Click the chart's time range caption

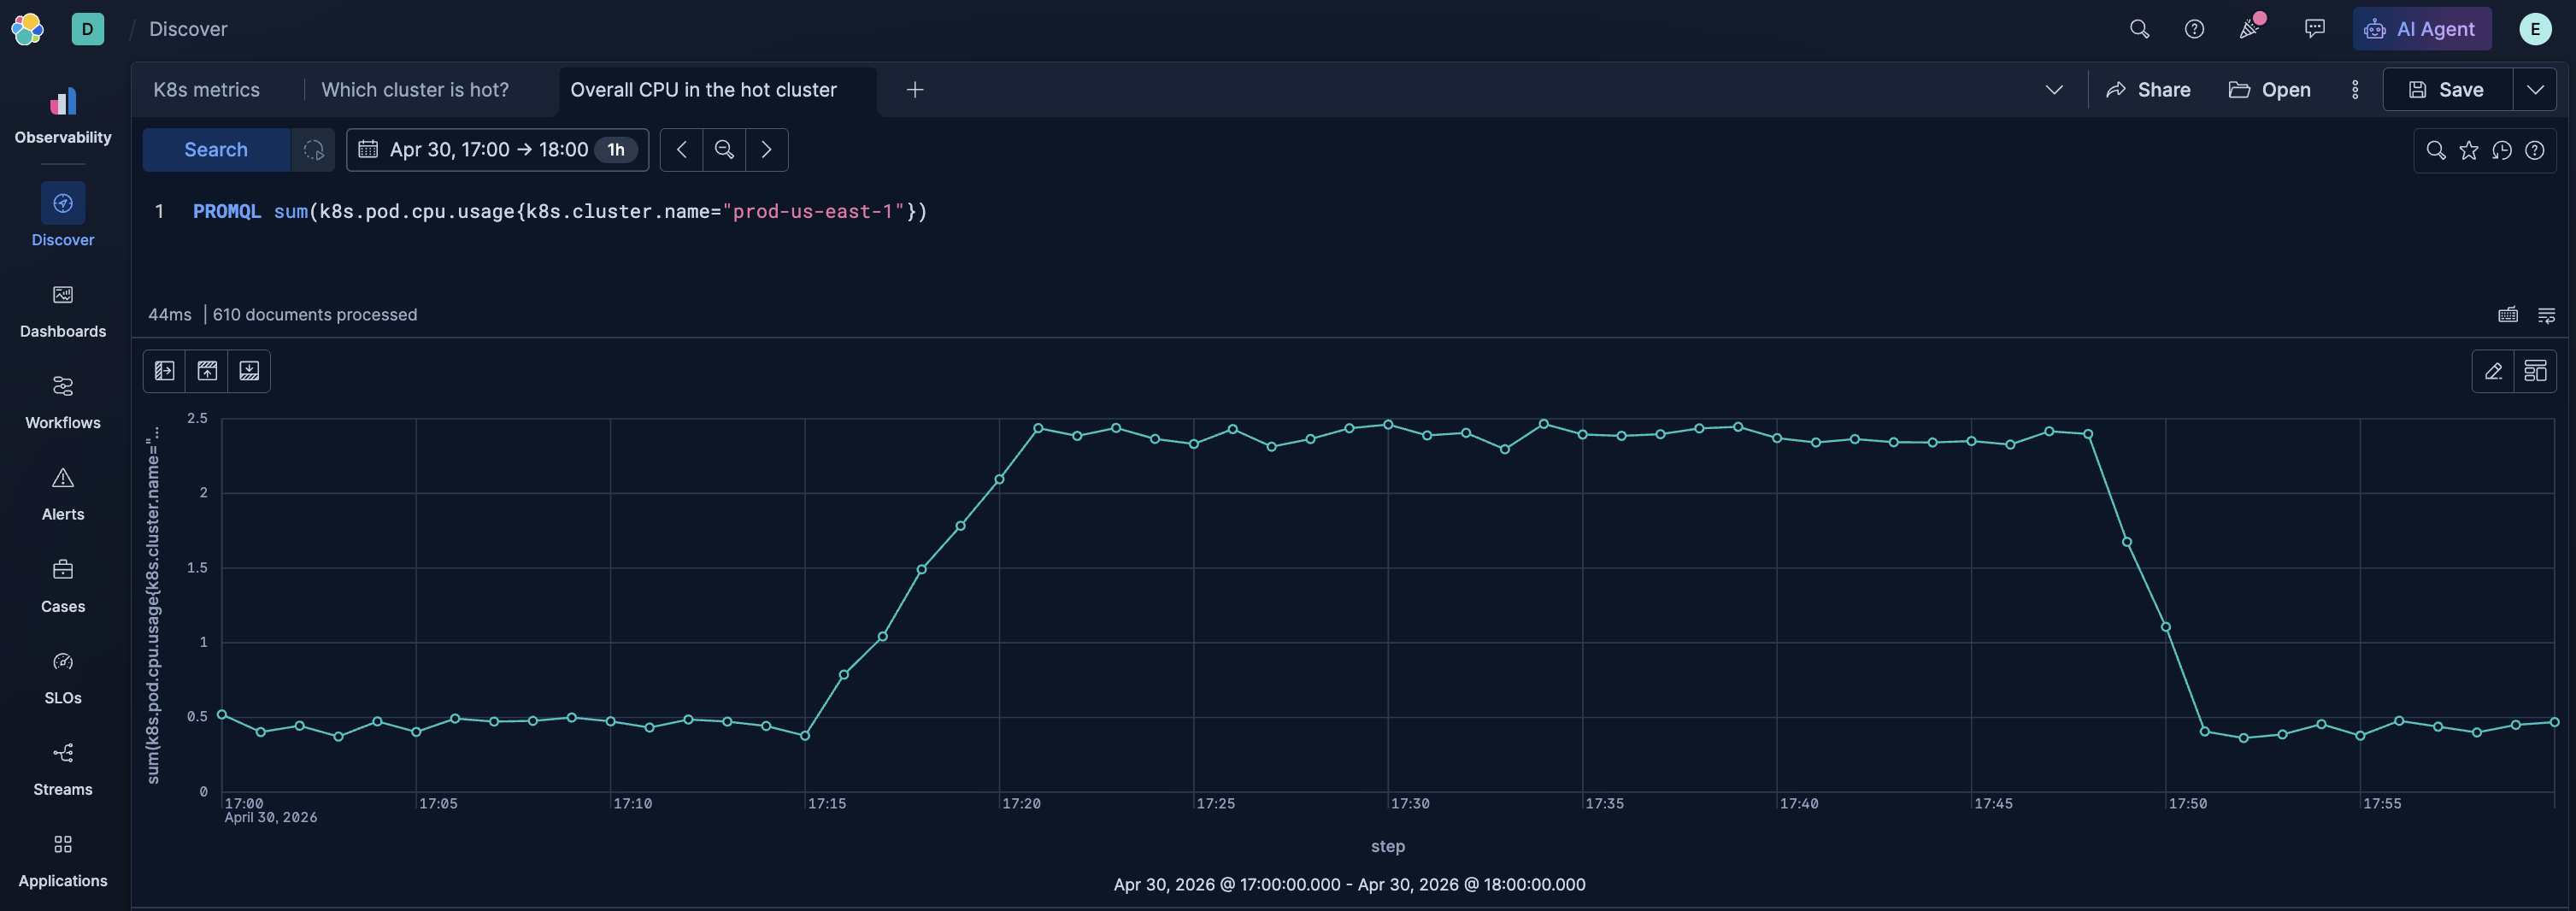pyautogui.click(x=1349, y=884)
